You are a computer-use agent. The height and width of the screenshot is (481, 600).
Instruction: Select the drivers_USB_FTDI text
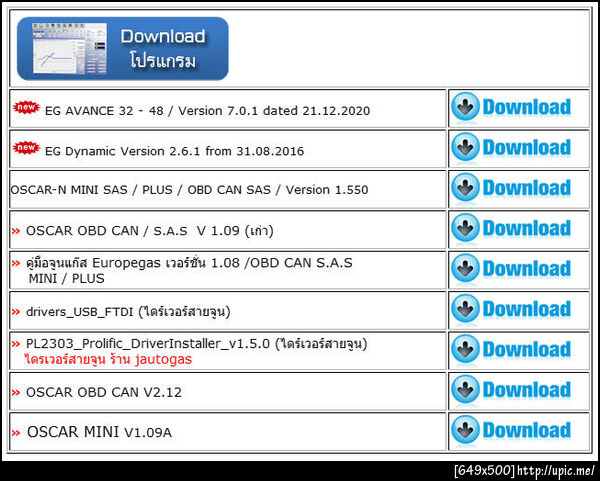tap(128, 311)
